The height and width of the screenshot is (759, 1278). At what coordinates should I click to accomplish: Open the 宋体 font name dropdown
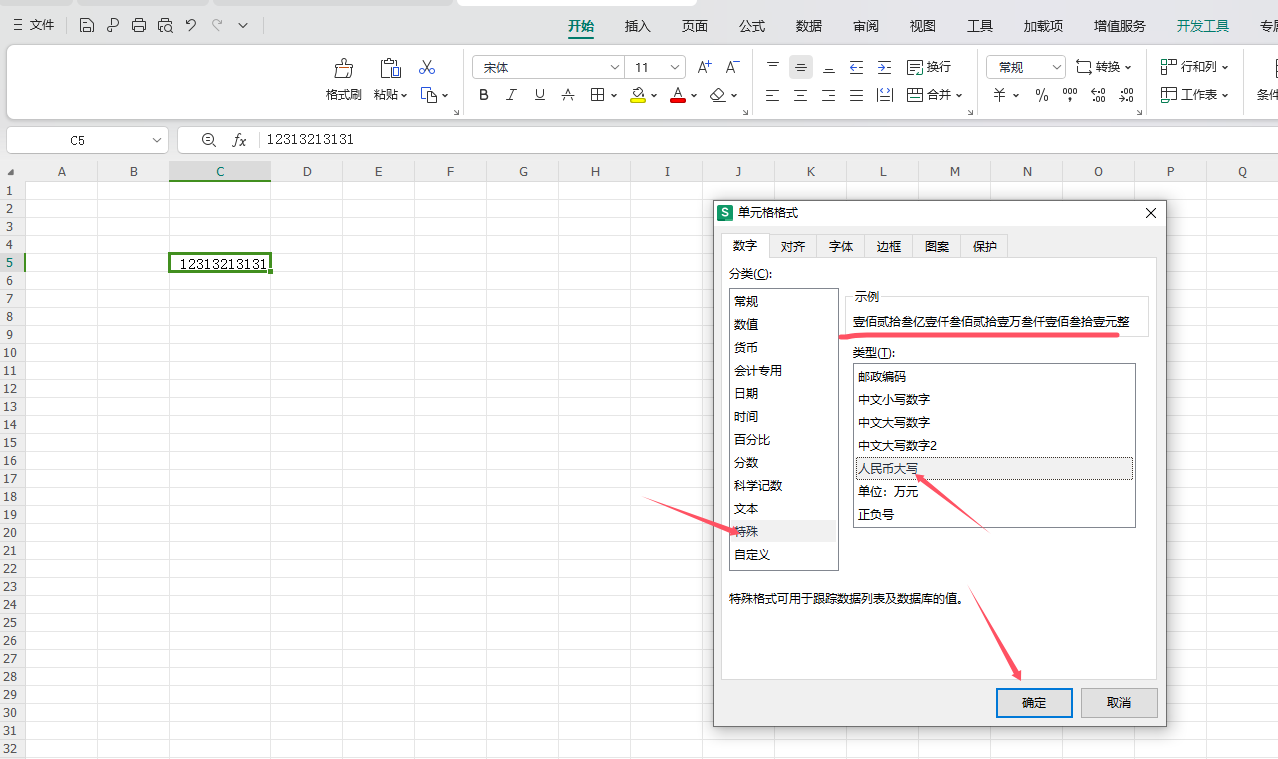pos(615,67)
